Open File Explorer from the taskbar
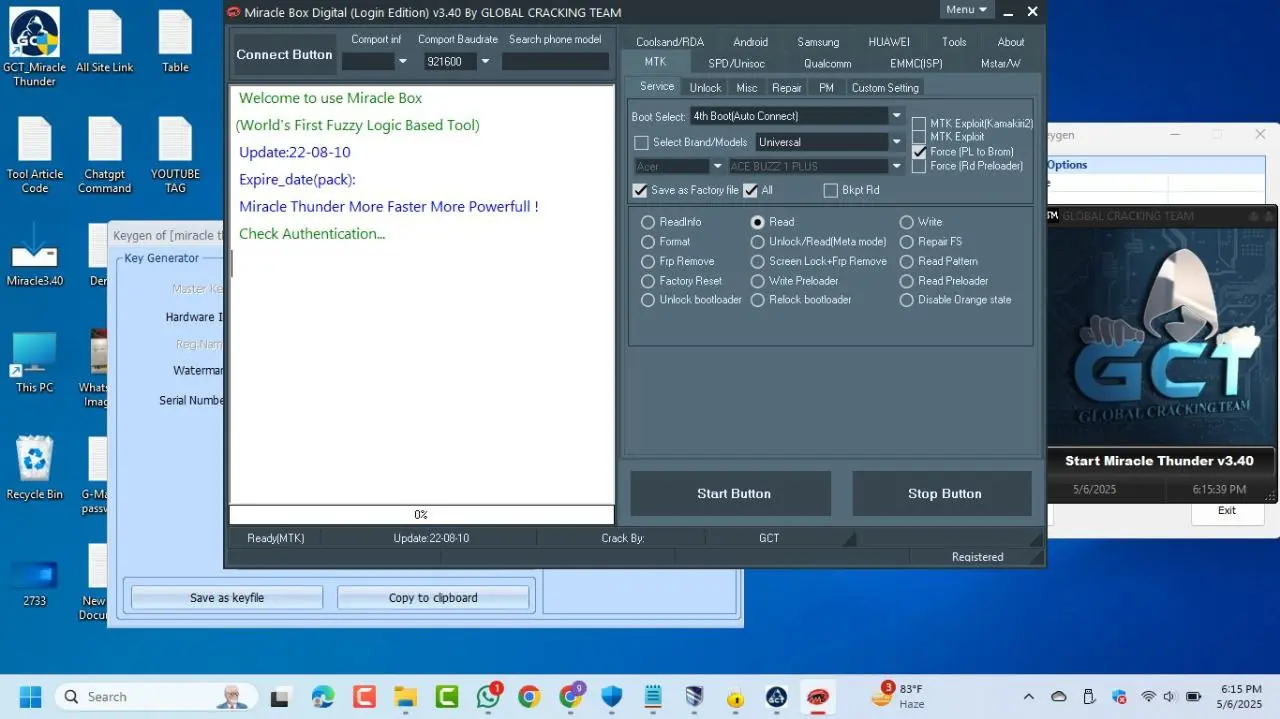Viewport: 1280px width, 719px height. [405, 697]
